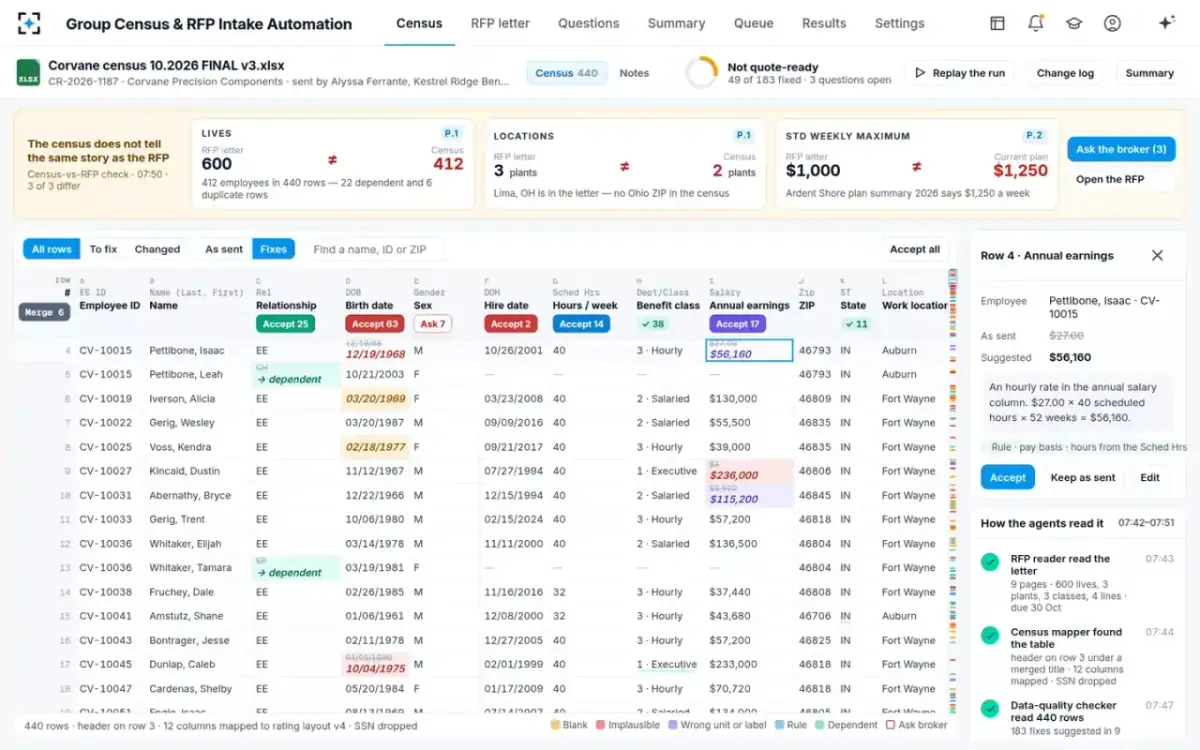The width and height of the screenshot is (1200, 750).
Task: Open the Change log
Action: click(x=1065, y=73)
